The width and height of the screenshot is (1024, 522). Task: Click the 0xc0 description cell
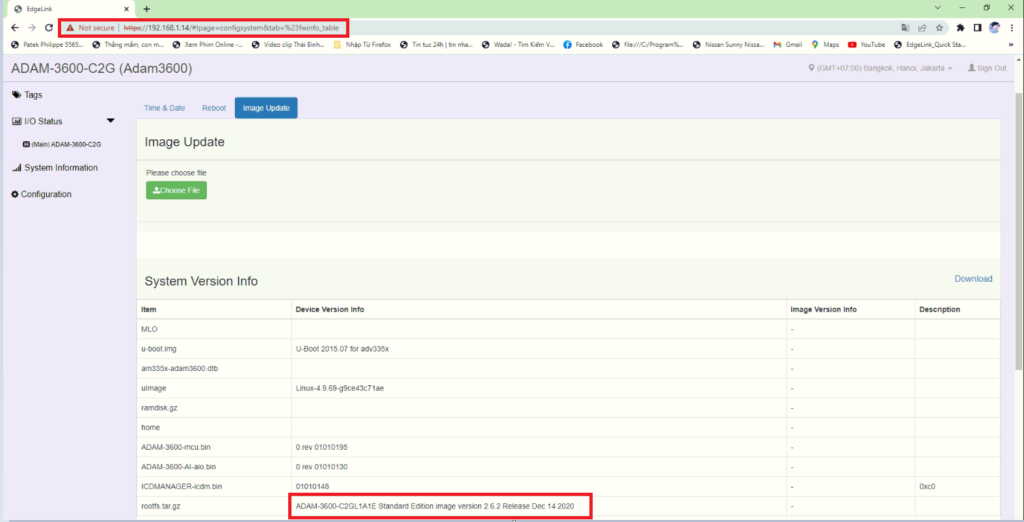pyautogui.click(x=926, y=487)
